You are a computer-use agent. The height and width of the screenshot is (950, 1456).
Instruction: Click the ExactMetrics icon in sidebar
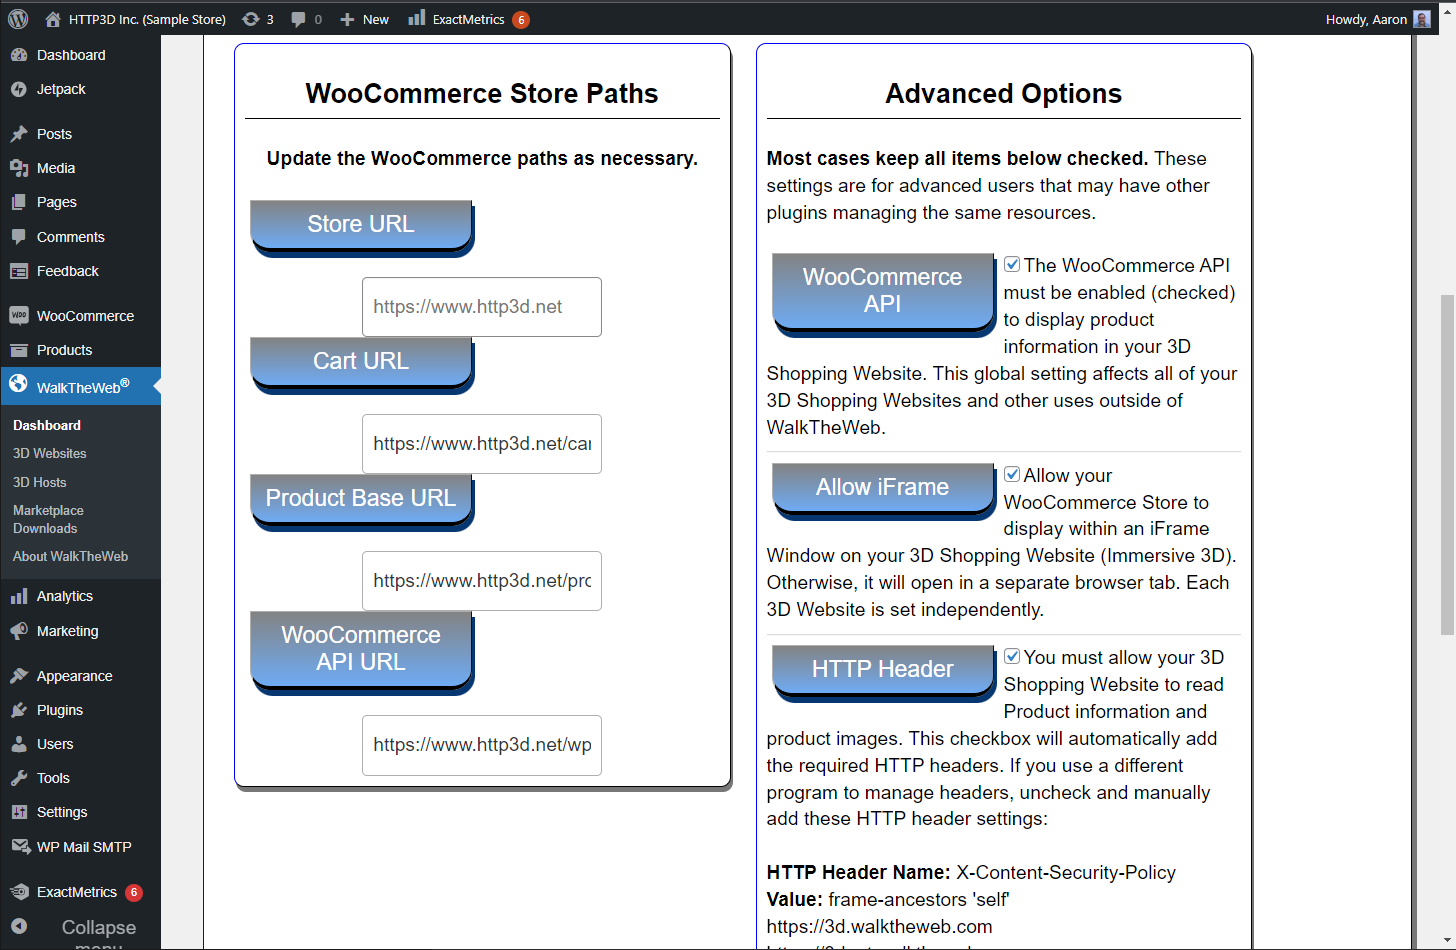(19, 892)
